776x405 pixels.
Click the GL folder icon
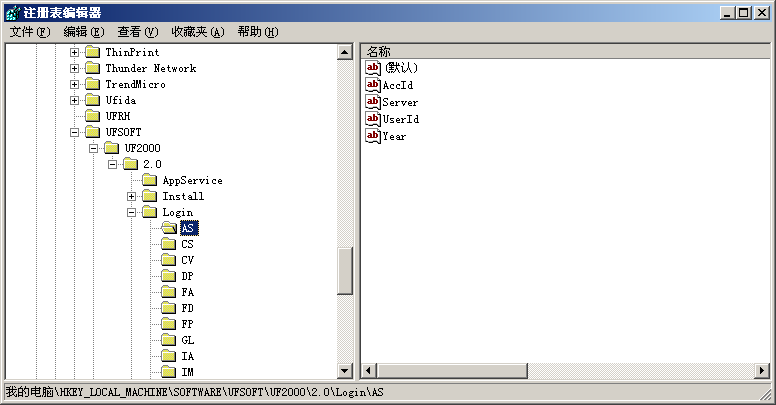tap(169, 340)
